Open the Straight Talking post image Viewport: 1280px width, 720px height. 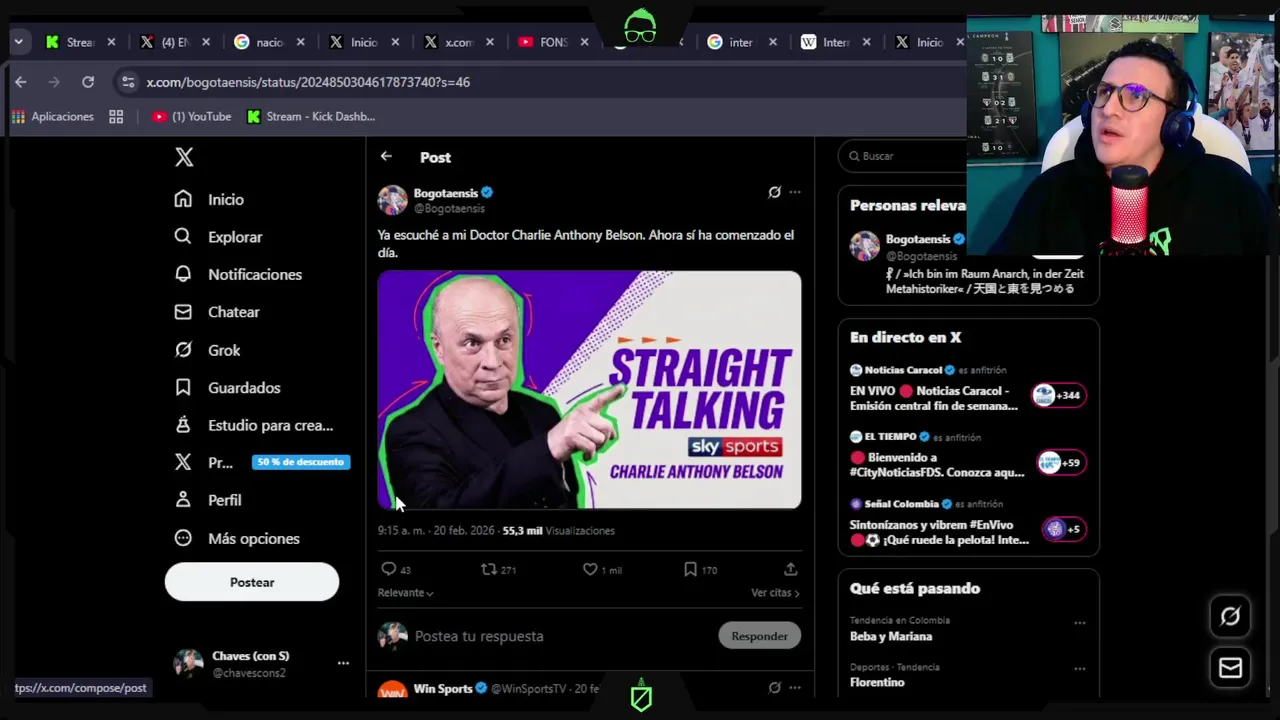pos(589,390)
